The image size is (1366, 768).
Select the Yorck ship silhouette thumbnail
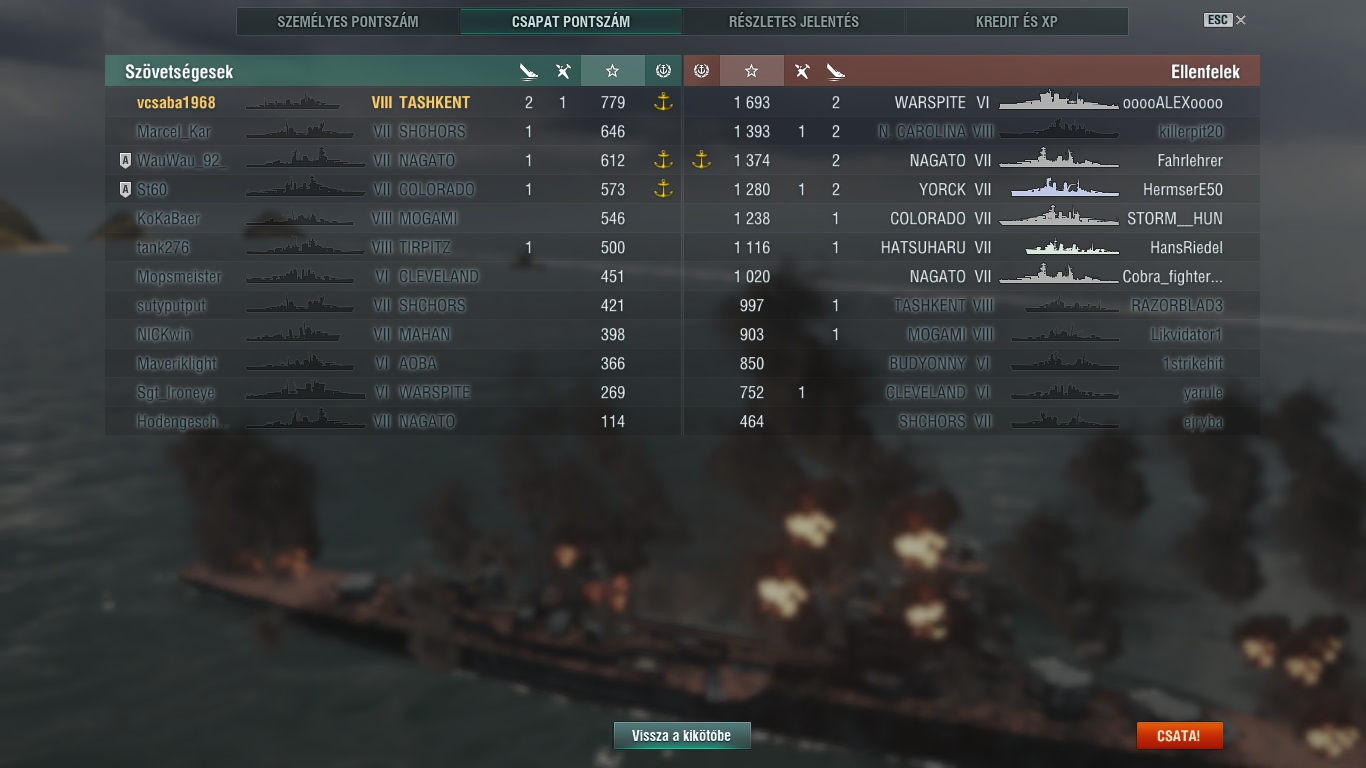click(x=1064, y=189)
